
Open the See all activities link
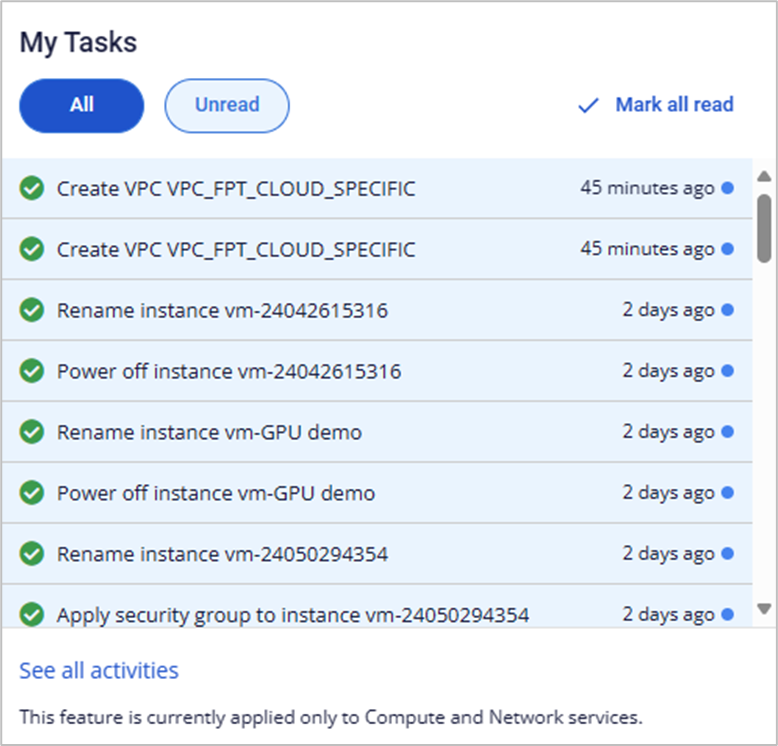point(99,670)
